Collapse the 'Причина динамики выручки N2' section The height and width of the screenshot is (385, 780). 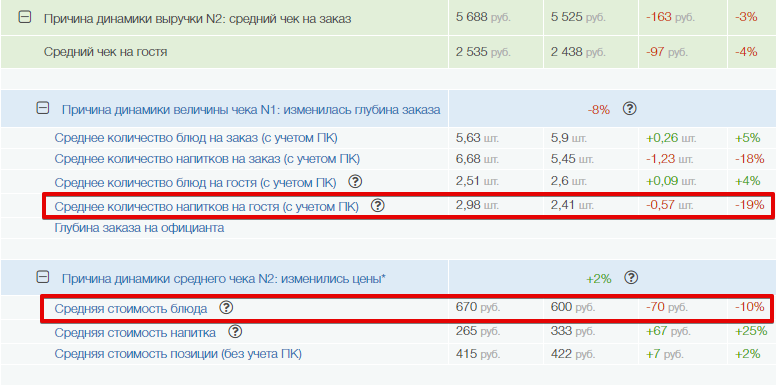click(25, 17)
